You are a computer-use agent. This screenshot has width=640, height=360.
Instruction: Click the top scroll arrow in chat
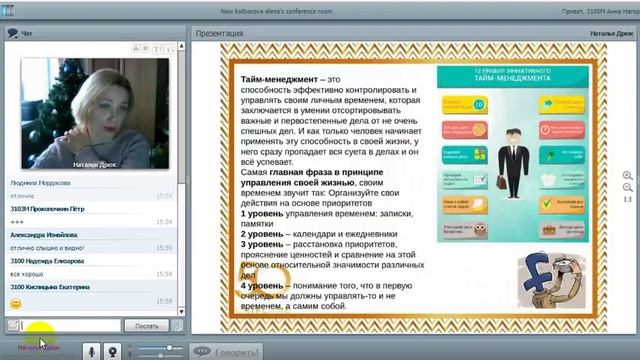pos(181,46)
